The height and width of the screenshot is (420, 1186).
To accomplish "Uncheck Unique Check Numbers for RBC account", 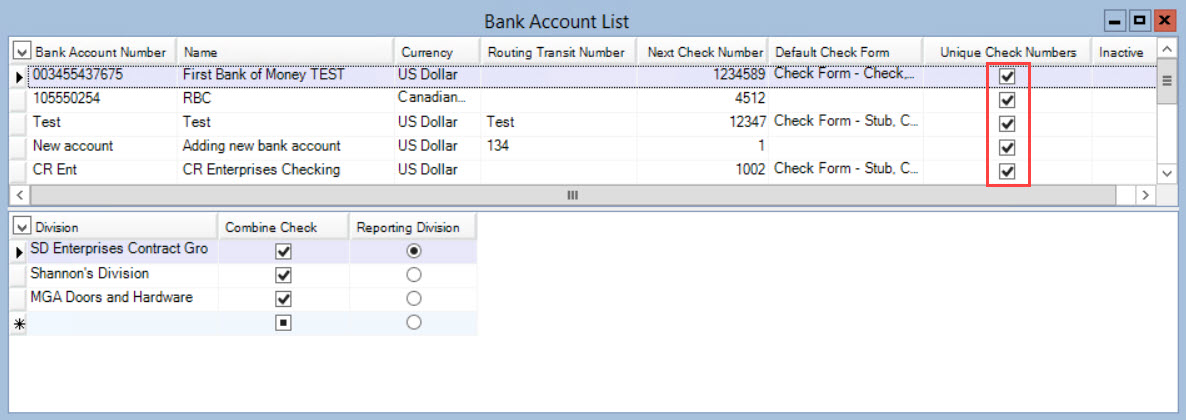I will pos(1007,100).
